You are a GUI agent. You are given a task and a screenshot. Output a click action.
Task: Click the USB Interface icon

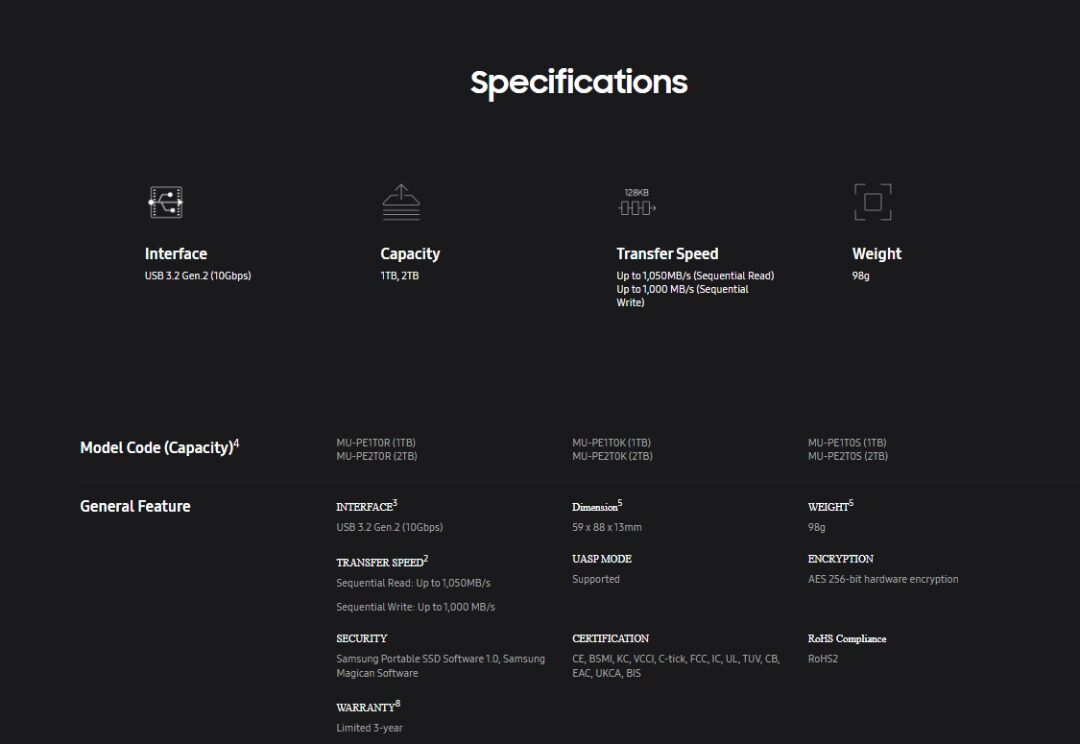[165, 202]
